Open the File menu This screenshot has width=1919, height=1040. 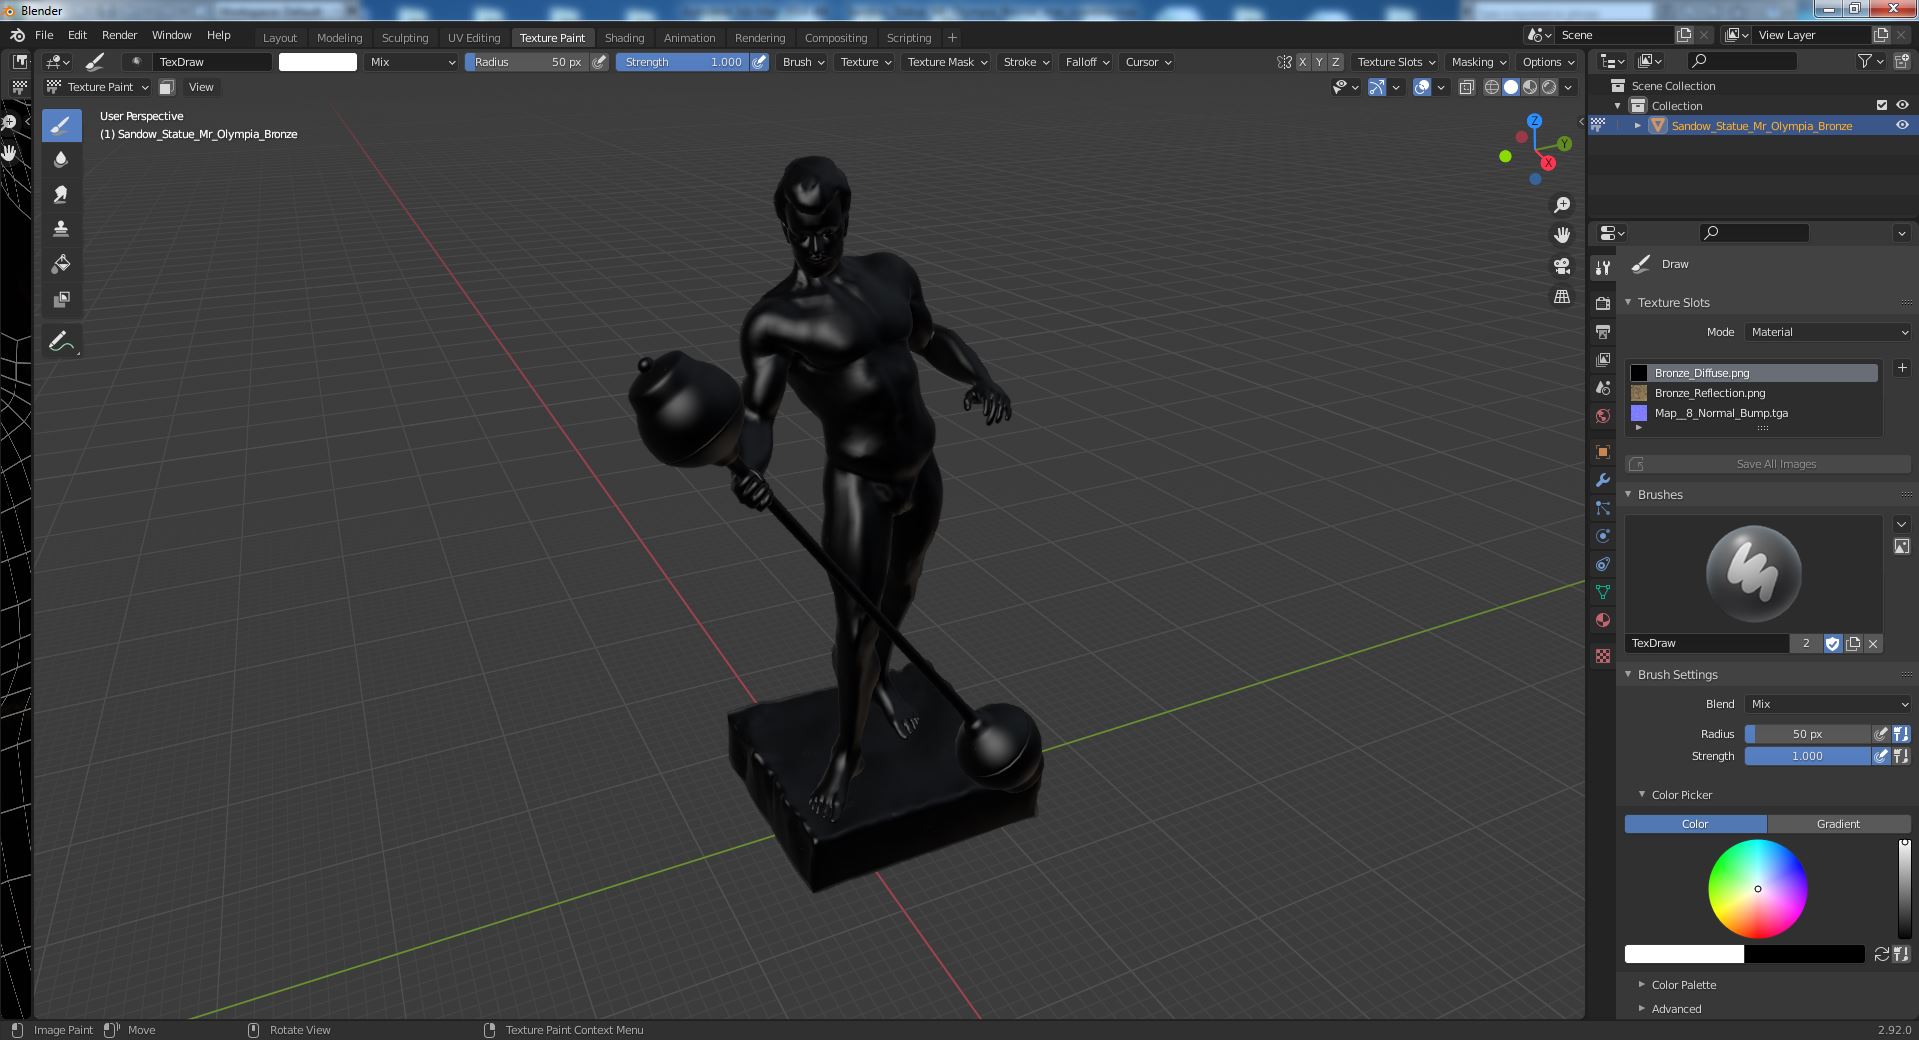tap(44, 35)
